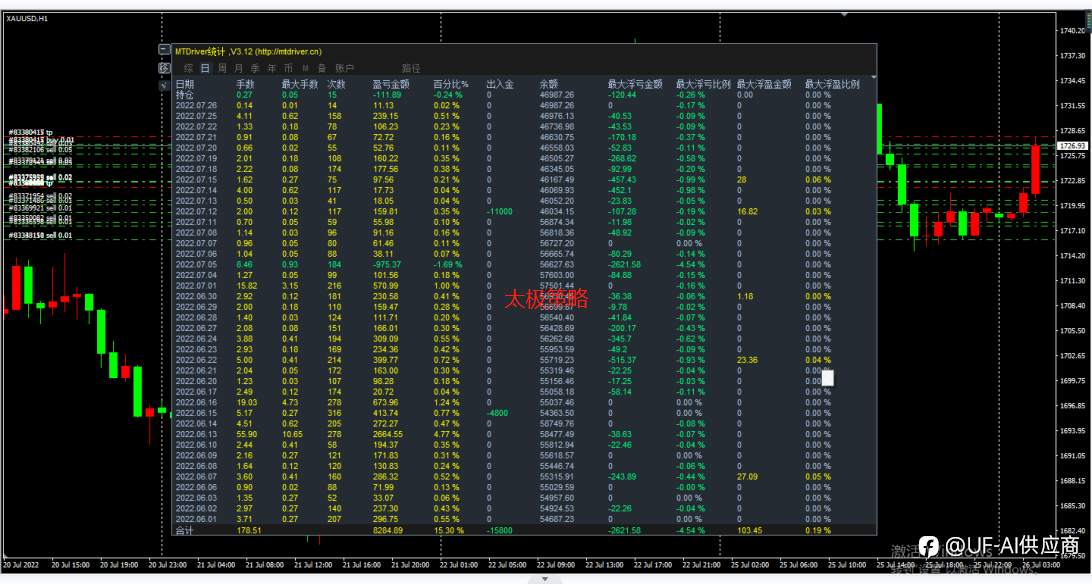Viewport: 1092px width, 584px height.
Task: Open the 账户 account tab
Action: [345, 68]
